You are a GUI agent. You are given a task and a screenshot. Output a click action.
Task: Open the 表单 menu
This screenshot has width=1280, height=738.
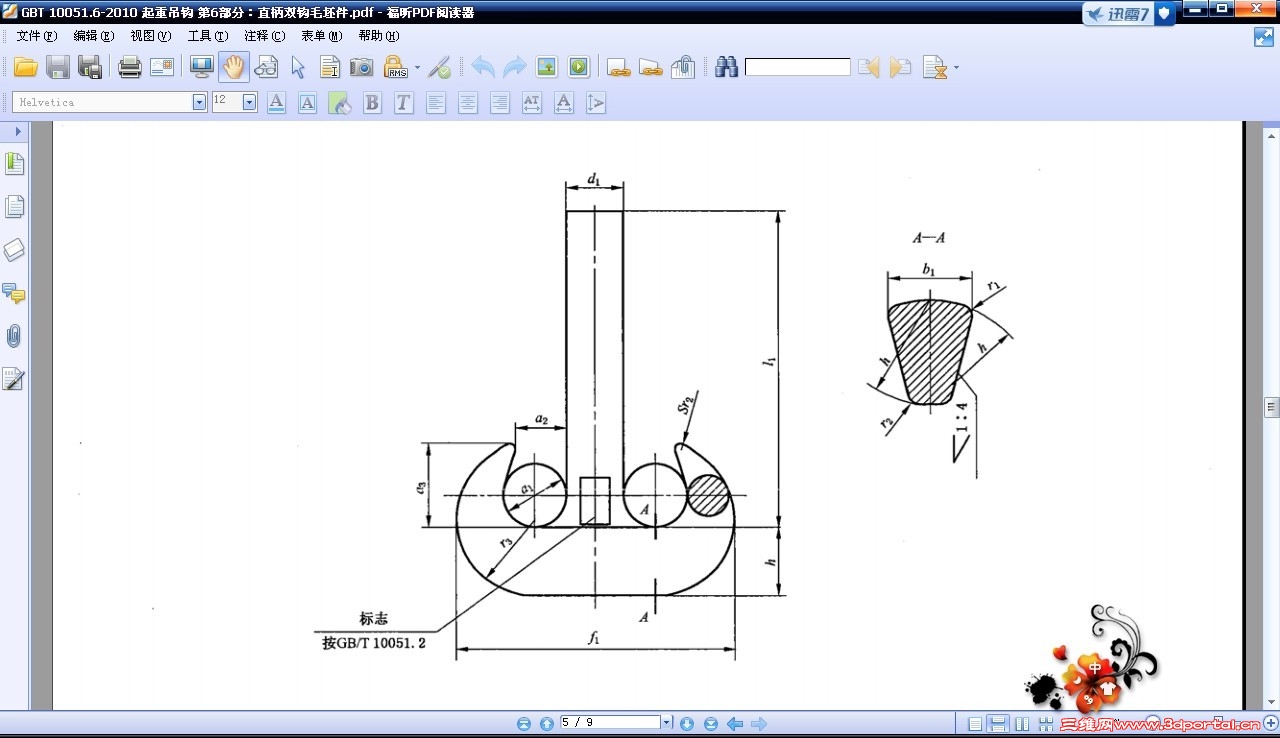tap(322, 35)
